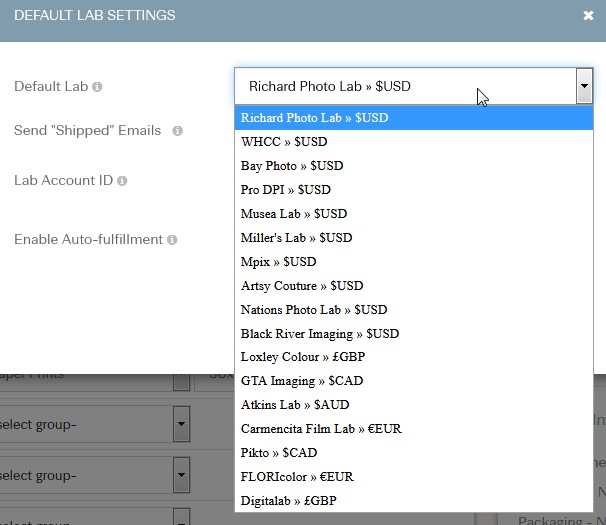The image size is (606, 525).
Task: Click the Enable Auto-fulfillment label
Action: click(89, 239)
